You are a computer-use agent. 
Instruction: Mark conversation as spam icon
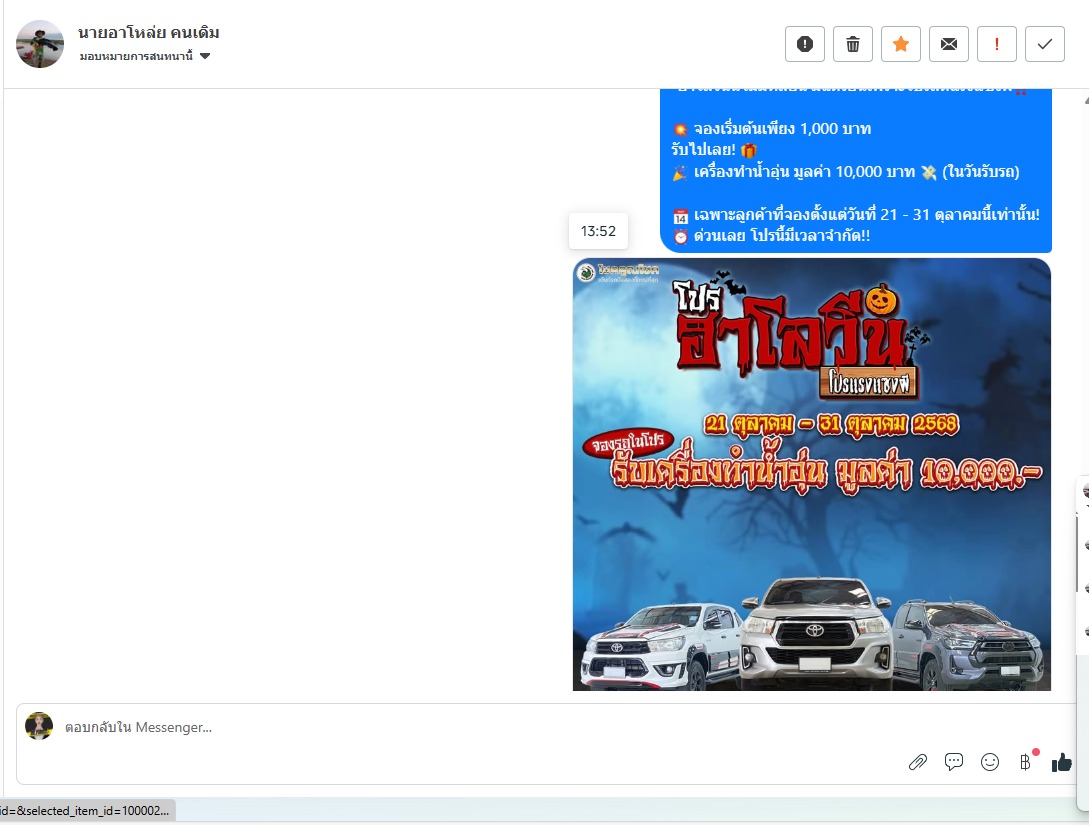click(x=804, y=44)
